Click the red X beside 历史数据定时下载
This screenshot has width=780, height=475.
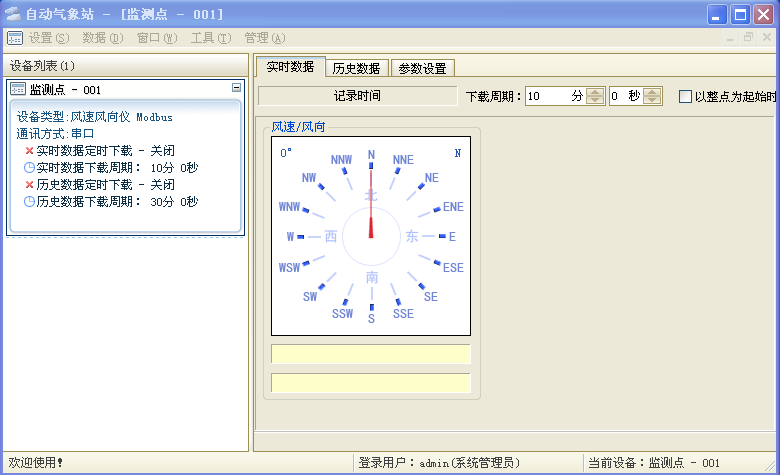tap(29, 184)
